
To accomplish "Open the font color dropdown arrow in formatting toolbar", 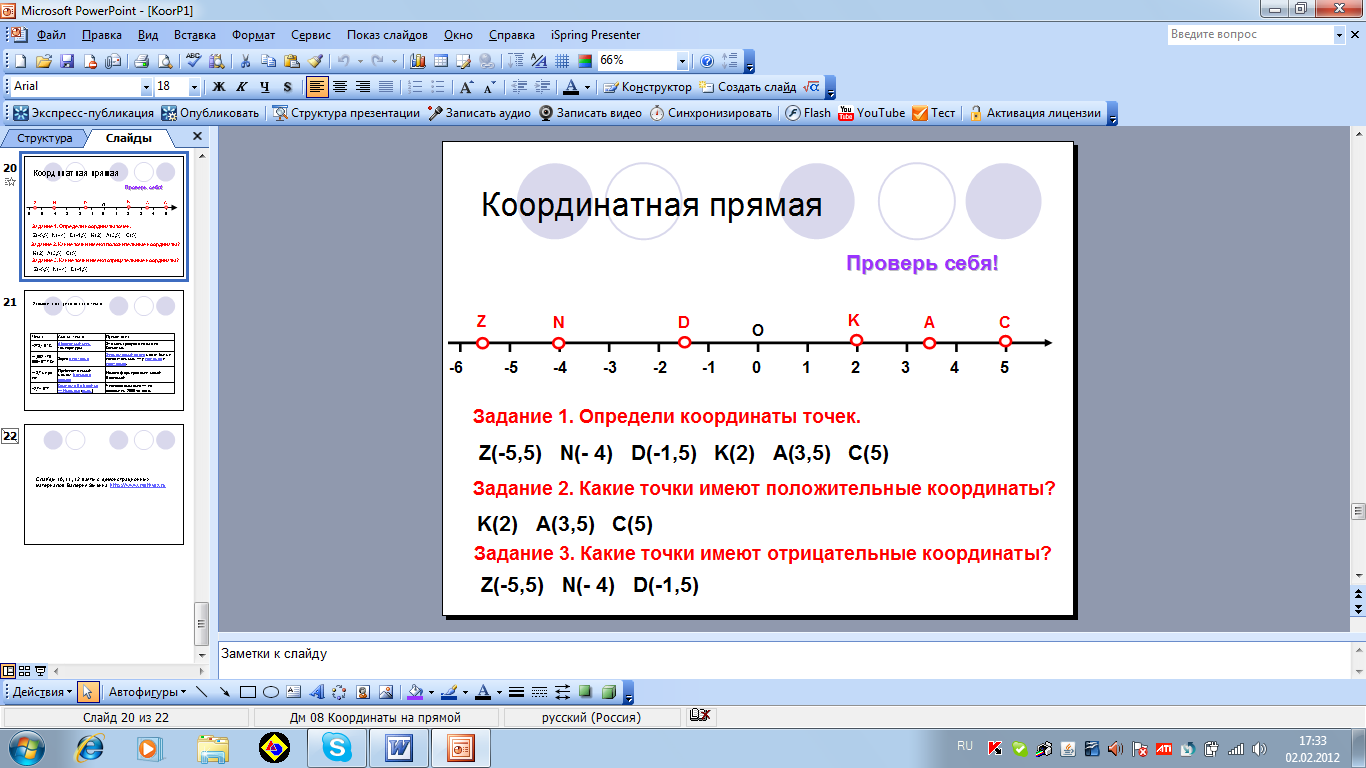I will coord(588,87).
